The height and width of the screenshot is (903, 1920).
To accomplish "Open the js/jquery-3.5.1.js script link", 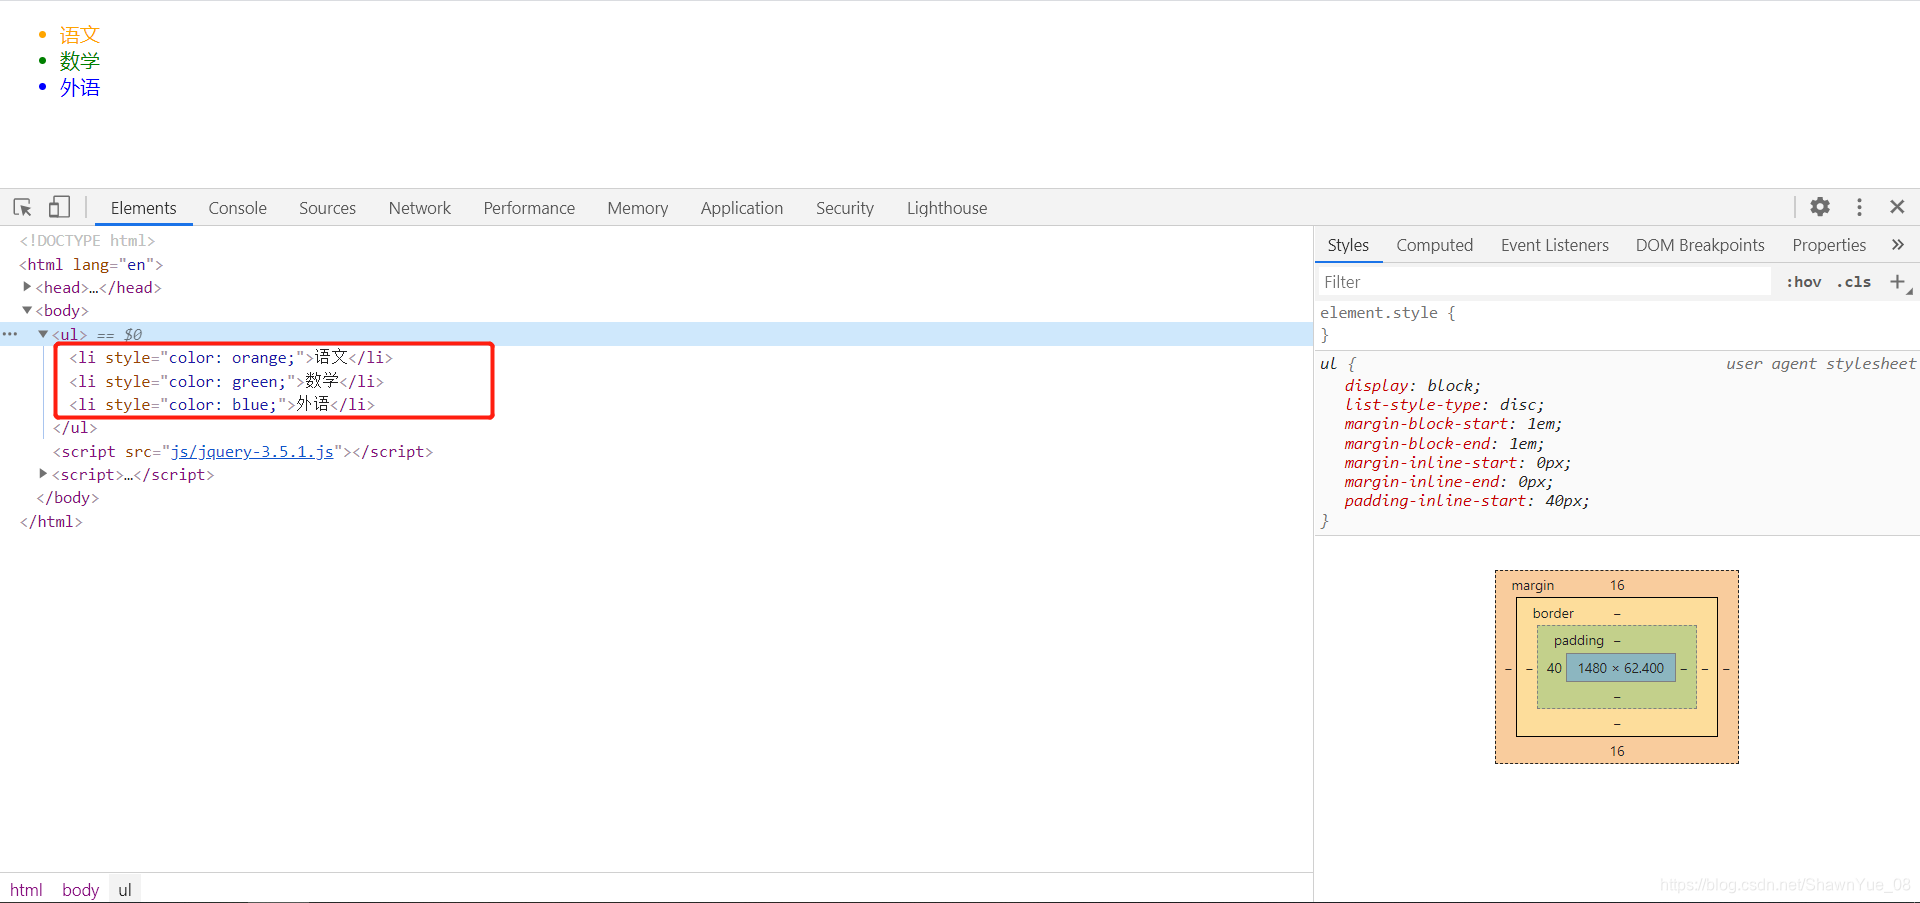I will coord(252,452).
